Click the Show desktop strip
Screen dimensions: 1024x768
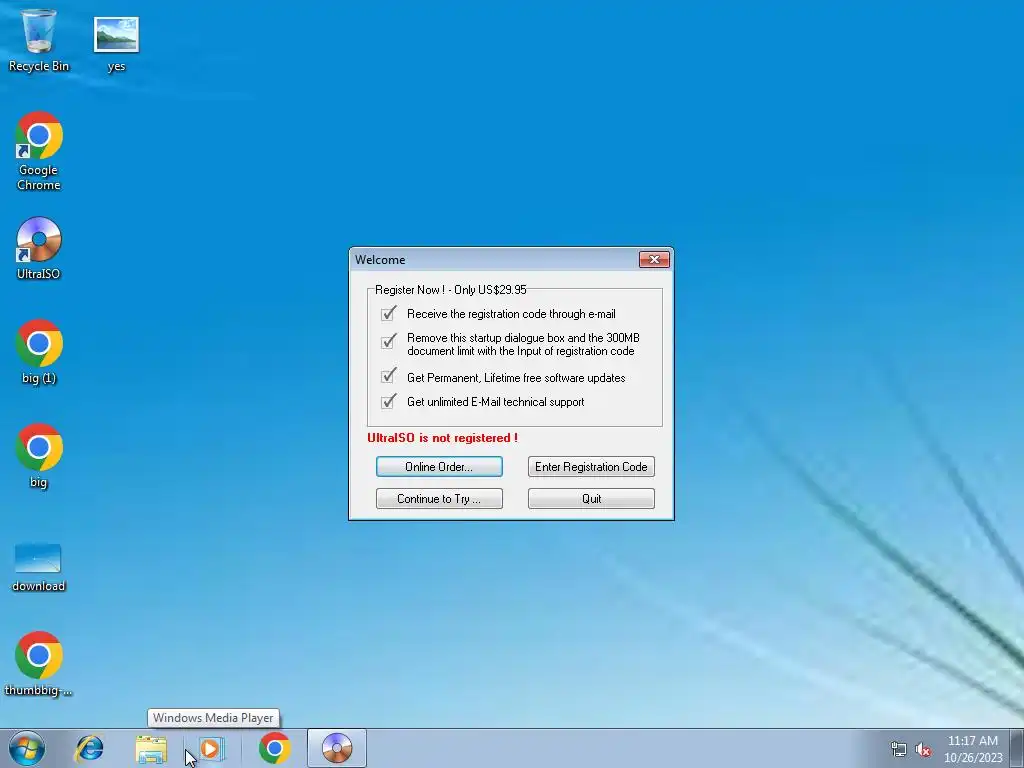tap(1017, 748)
